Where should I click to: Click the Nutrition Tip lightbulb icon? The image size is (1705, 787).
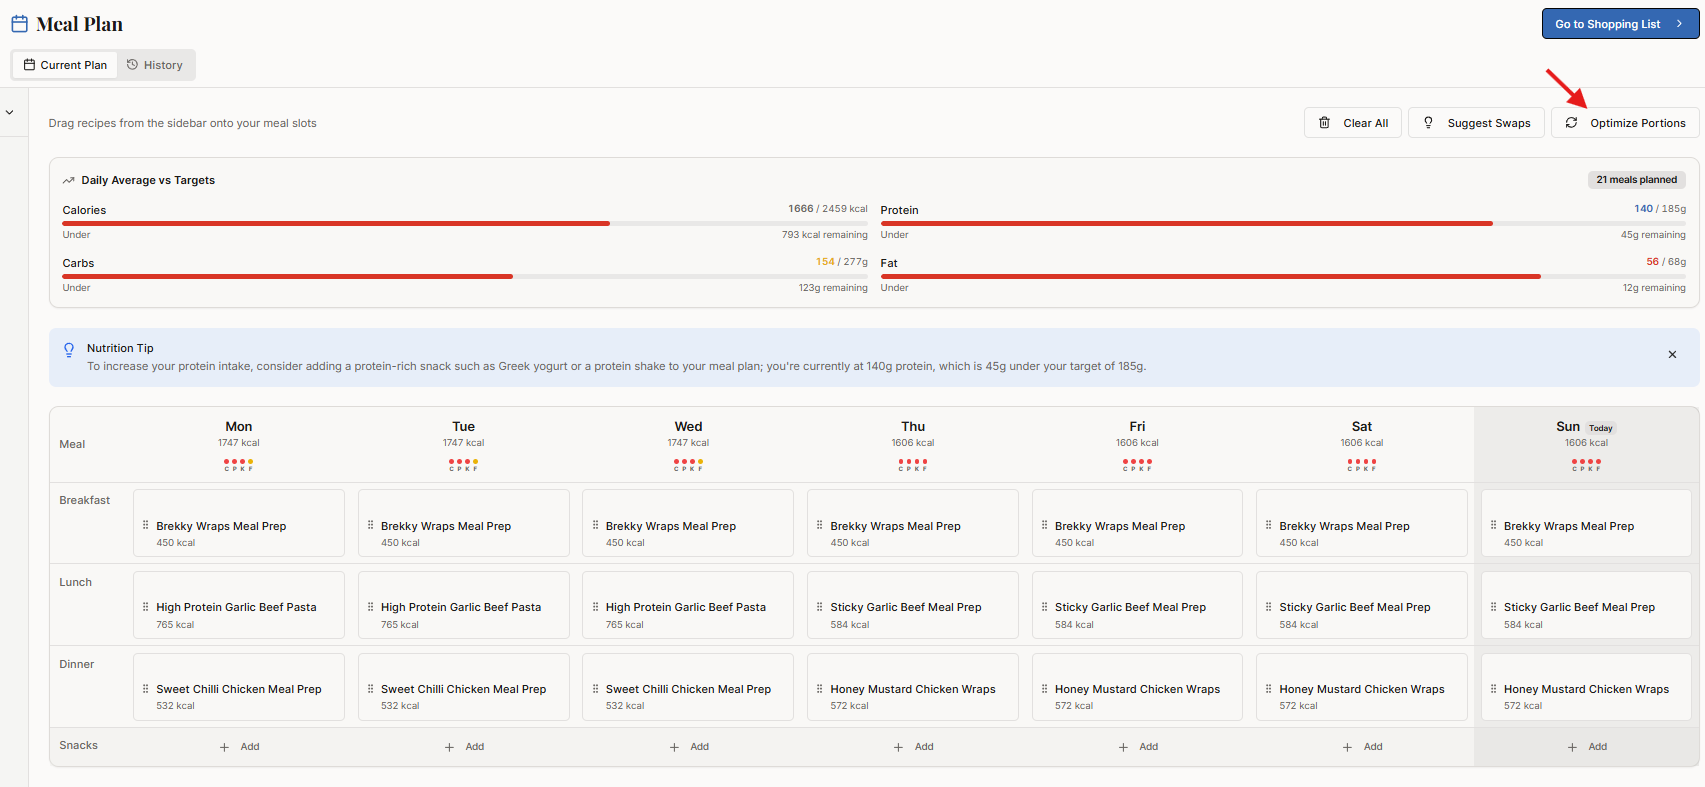(69, 350)
